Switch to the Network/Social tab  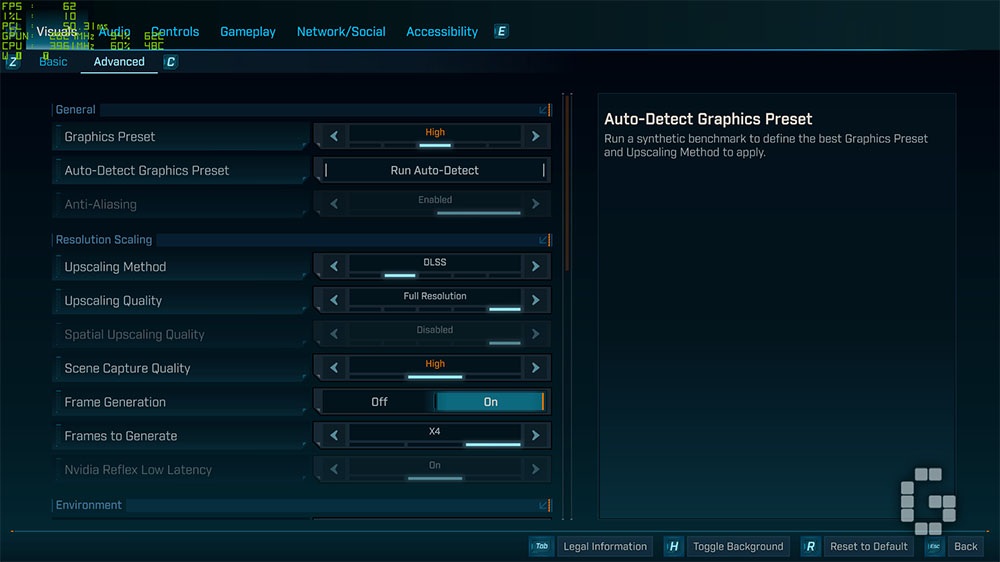pos(341,31)
